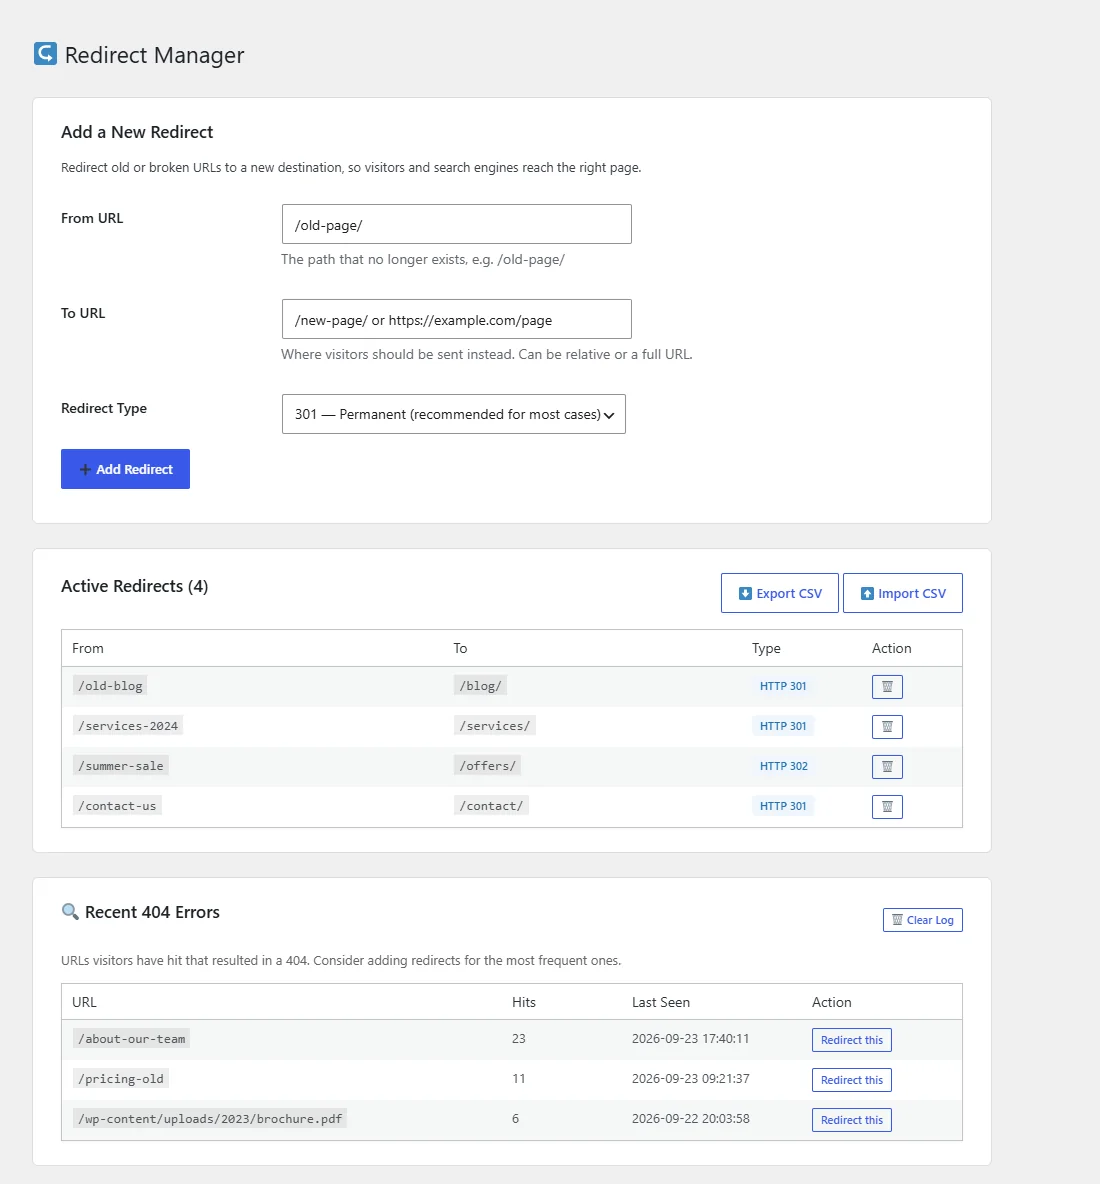
Task: Click the /pricing-old 404 URL
Action: 121,1078
